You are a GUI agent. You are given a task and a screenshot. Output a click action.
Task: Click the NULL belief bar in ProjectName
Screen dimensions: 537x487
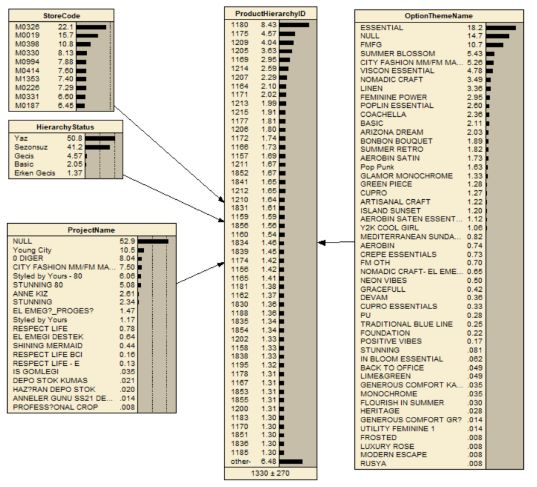[153, 241]
